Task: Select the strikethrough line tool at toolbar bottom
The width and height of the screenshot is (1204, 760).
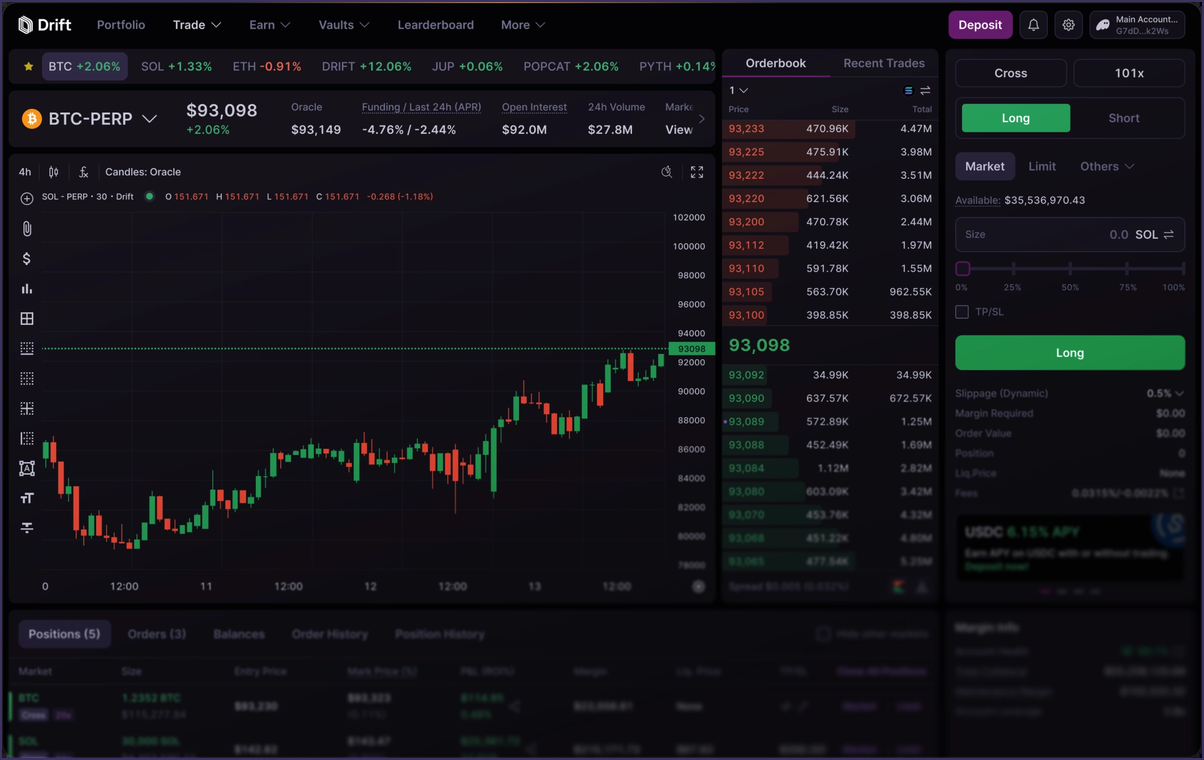Action: 27,527
